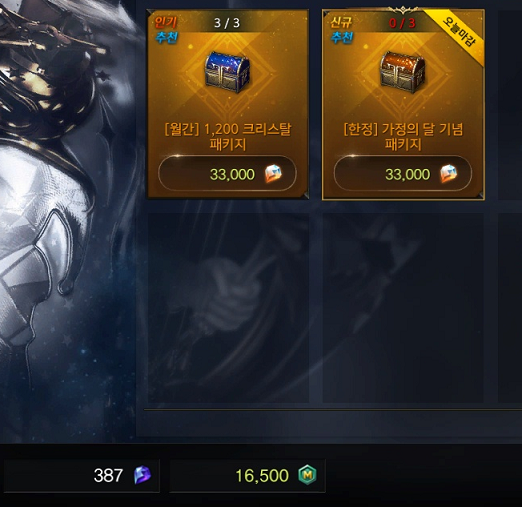Click the orange treasure chest icon

pyautogui.click(x=403, y=72)
